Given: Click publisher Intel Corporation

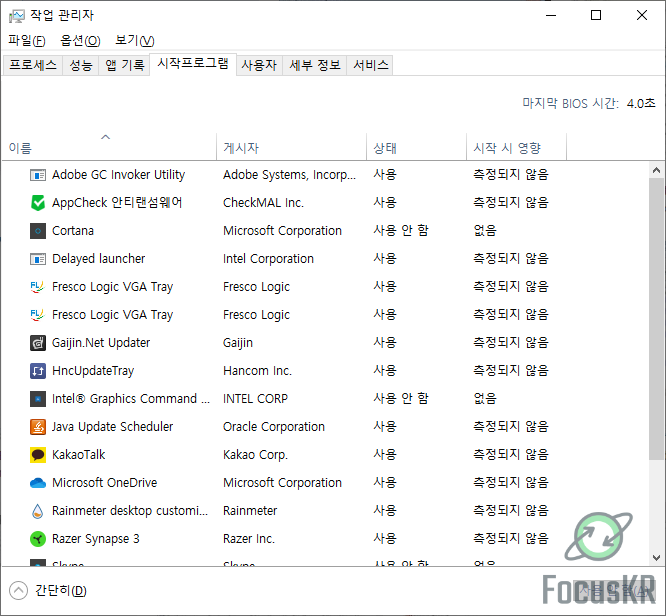Looking at the screenshot, I should coord(268,259).
